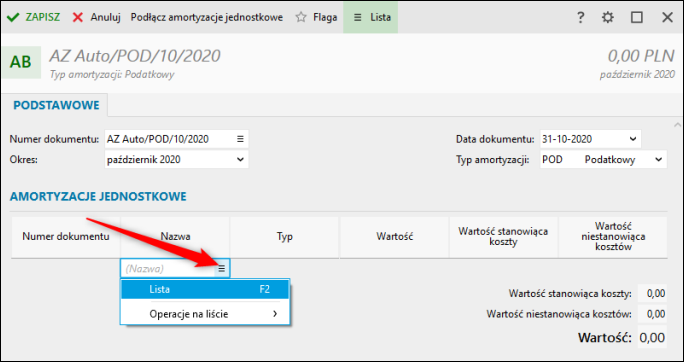Click the Typ column header
The image size is (684, 362).
click(284, 237)
